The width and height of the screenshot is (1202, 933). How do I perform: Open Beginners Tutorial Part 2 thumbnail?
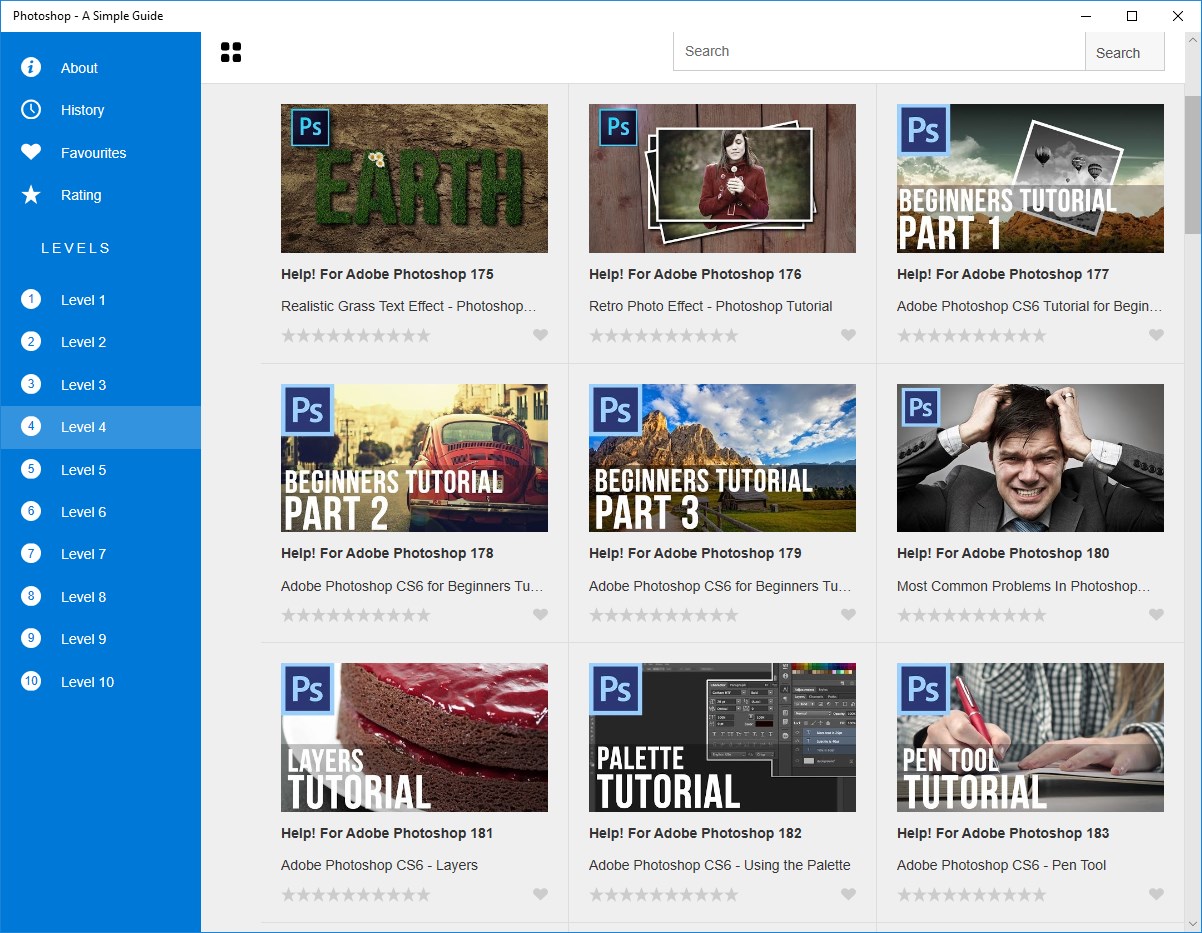click(x=414, y=458)
